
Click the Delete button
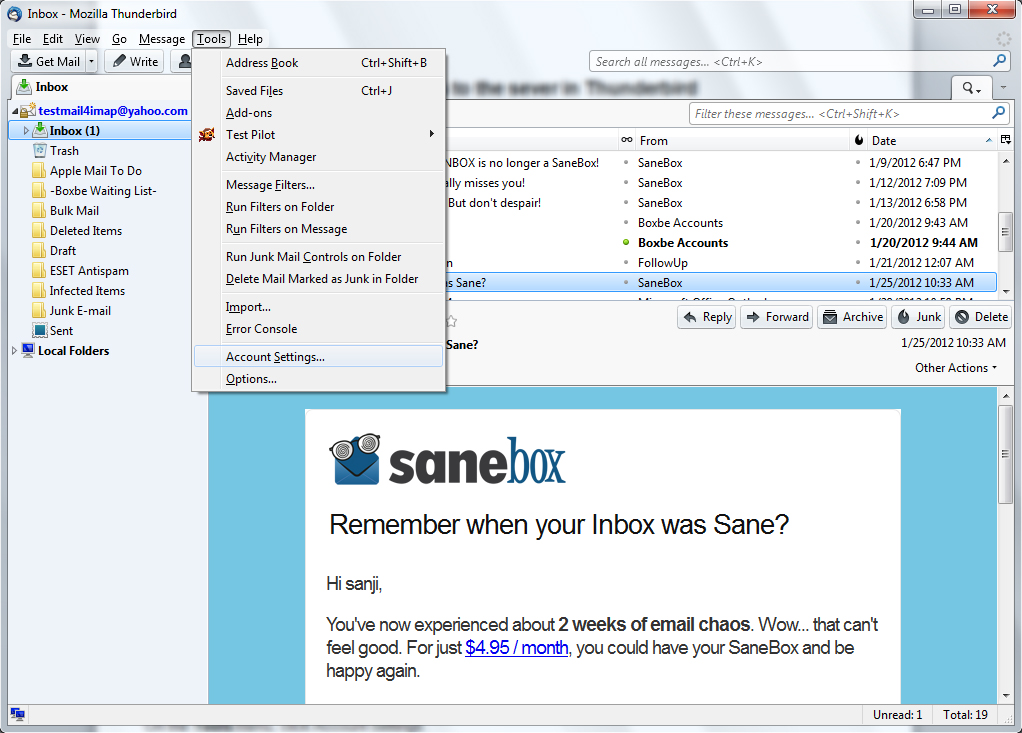point(981,317)
